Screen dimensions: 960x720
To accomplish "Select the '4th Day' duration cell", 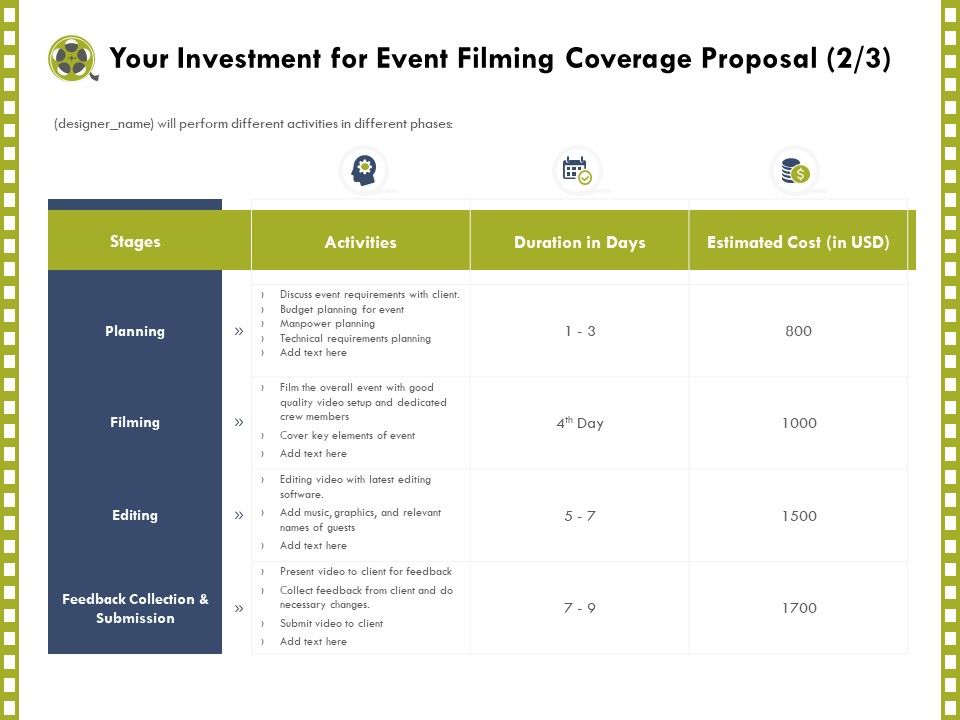I will 580,423.
